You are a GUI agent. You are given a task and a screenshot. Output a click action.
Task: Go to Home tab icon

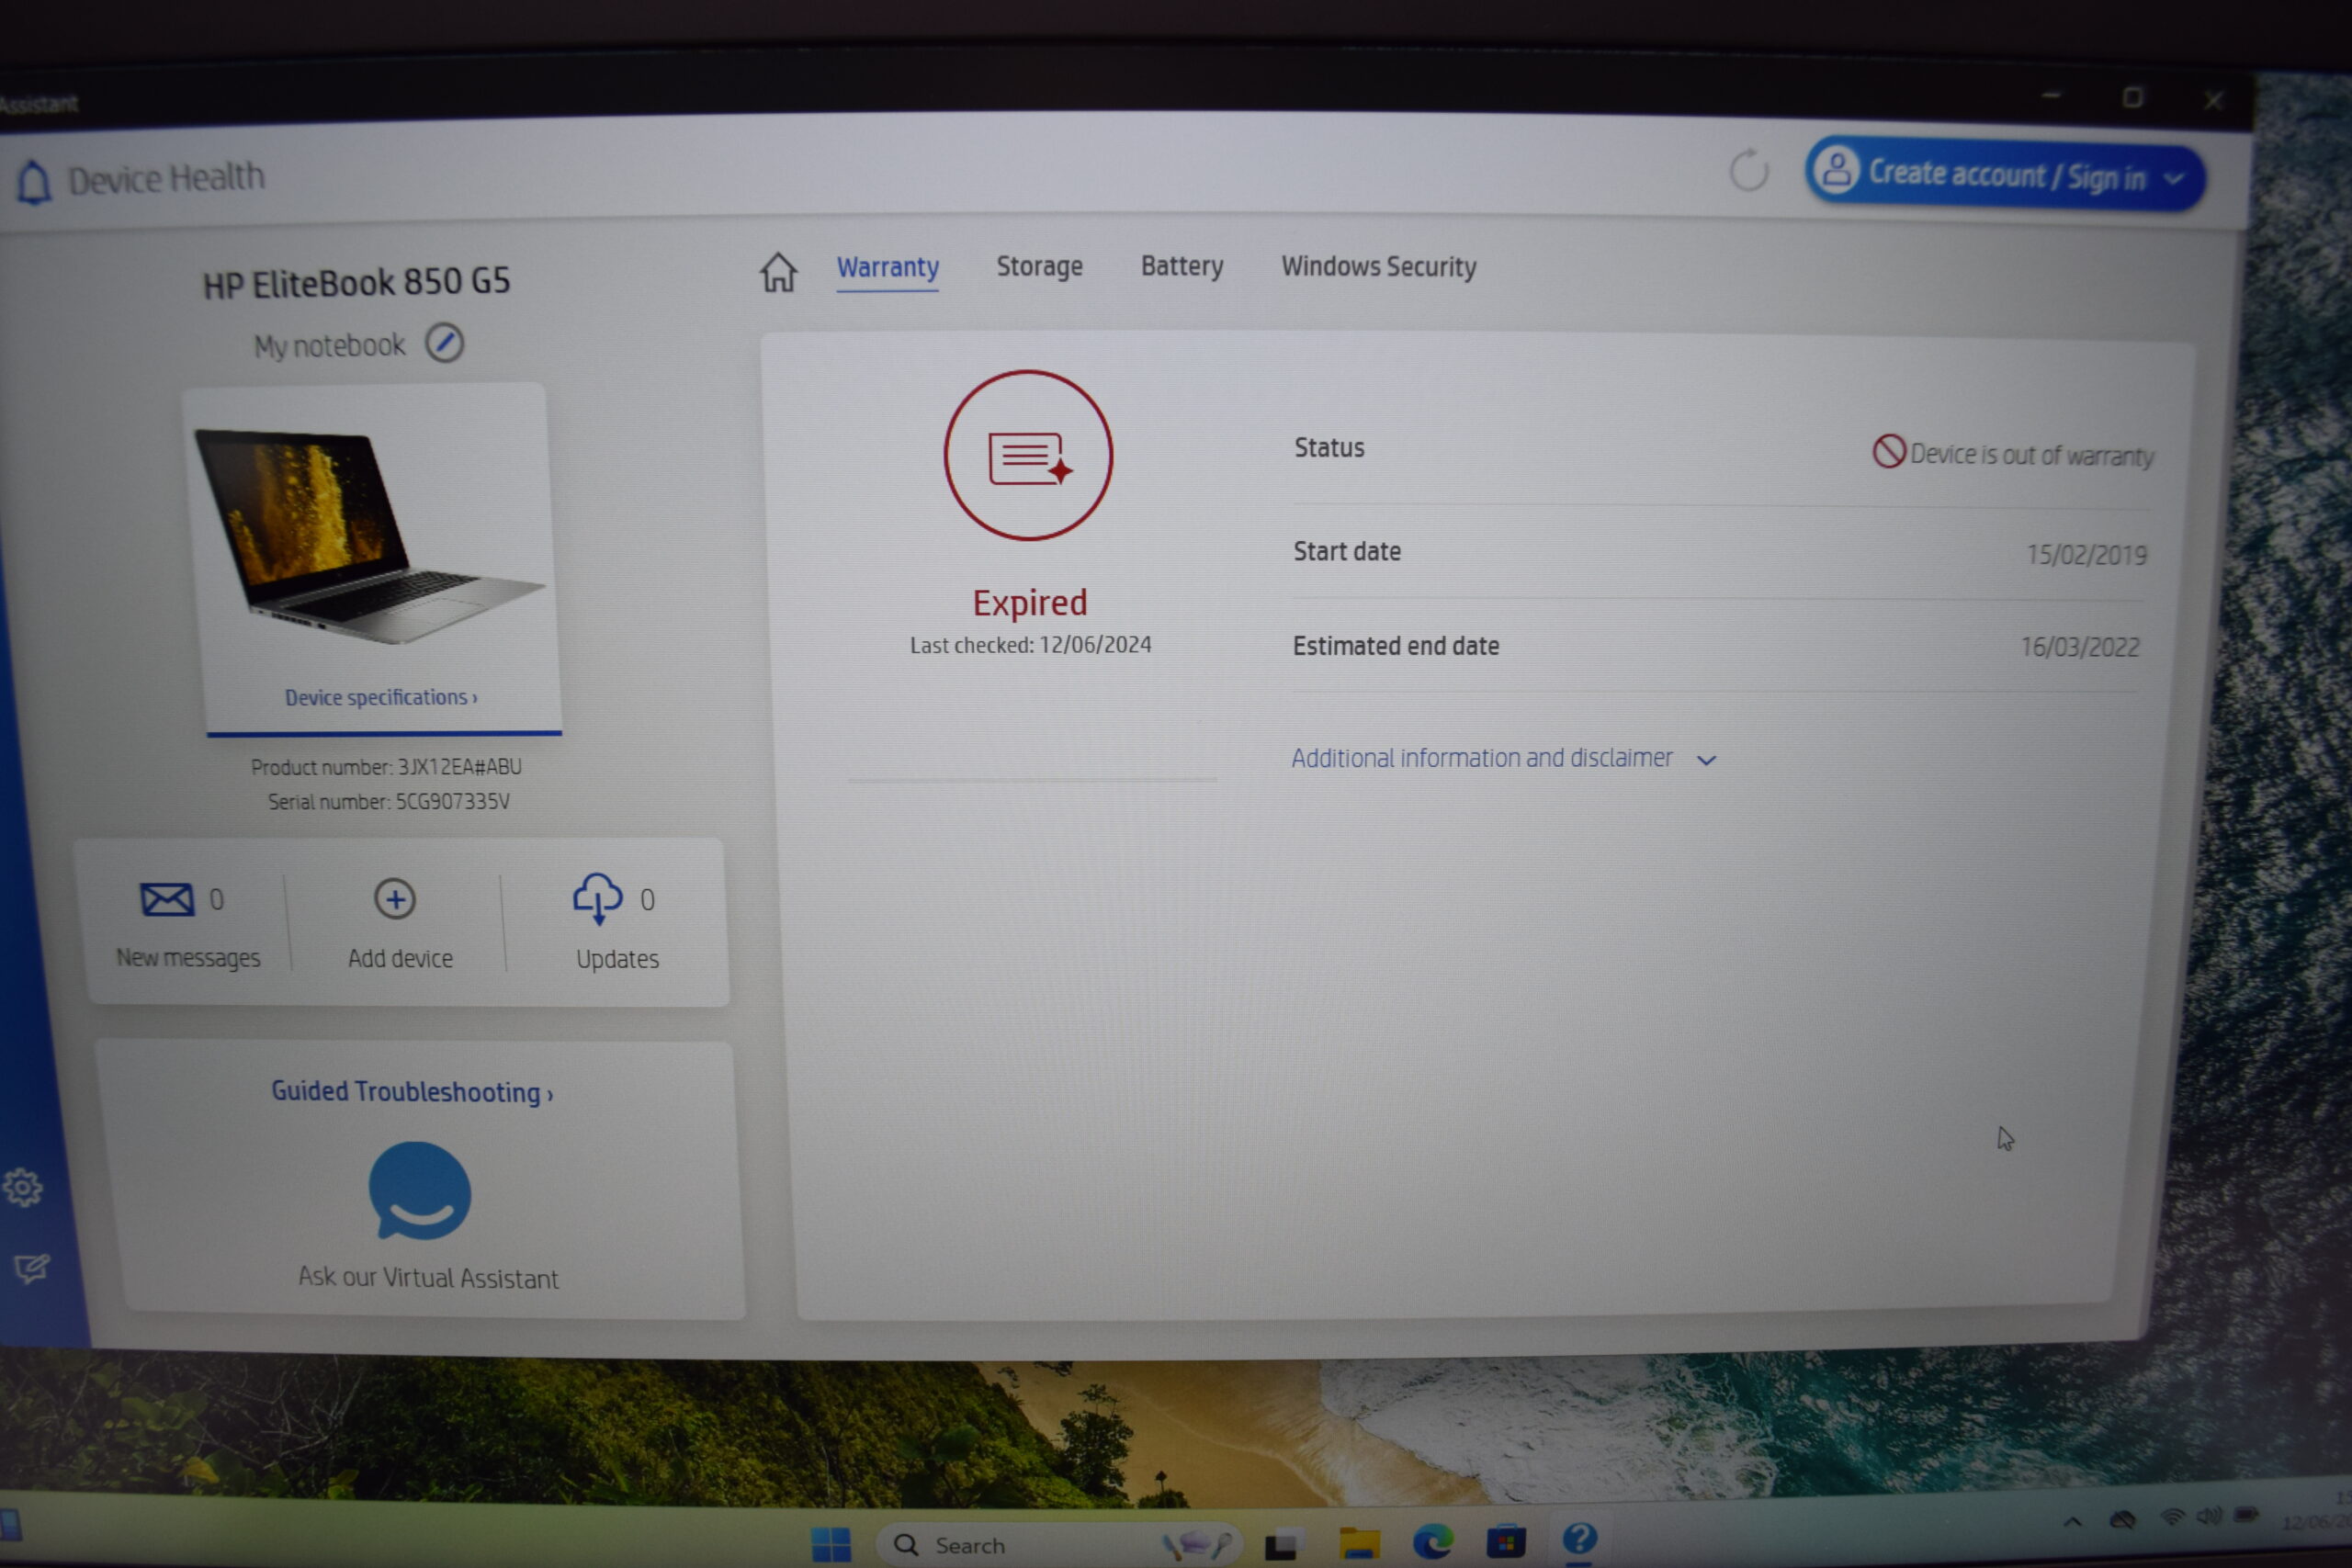click(x=779, y=271)
